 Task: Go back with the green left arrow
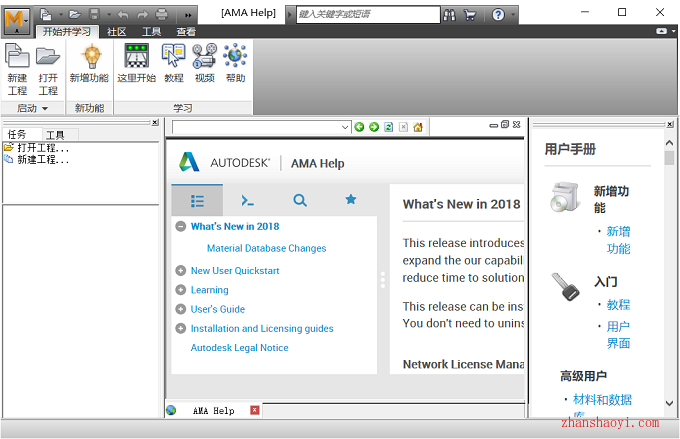coord(359,127)
